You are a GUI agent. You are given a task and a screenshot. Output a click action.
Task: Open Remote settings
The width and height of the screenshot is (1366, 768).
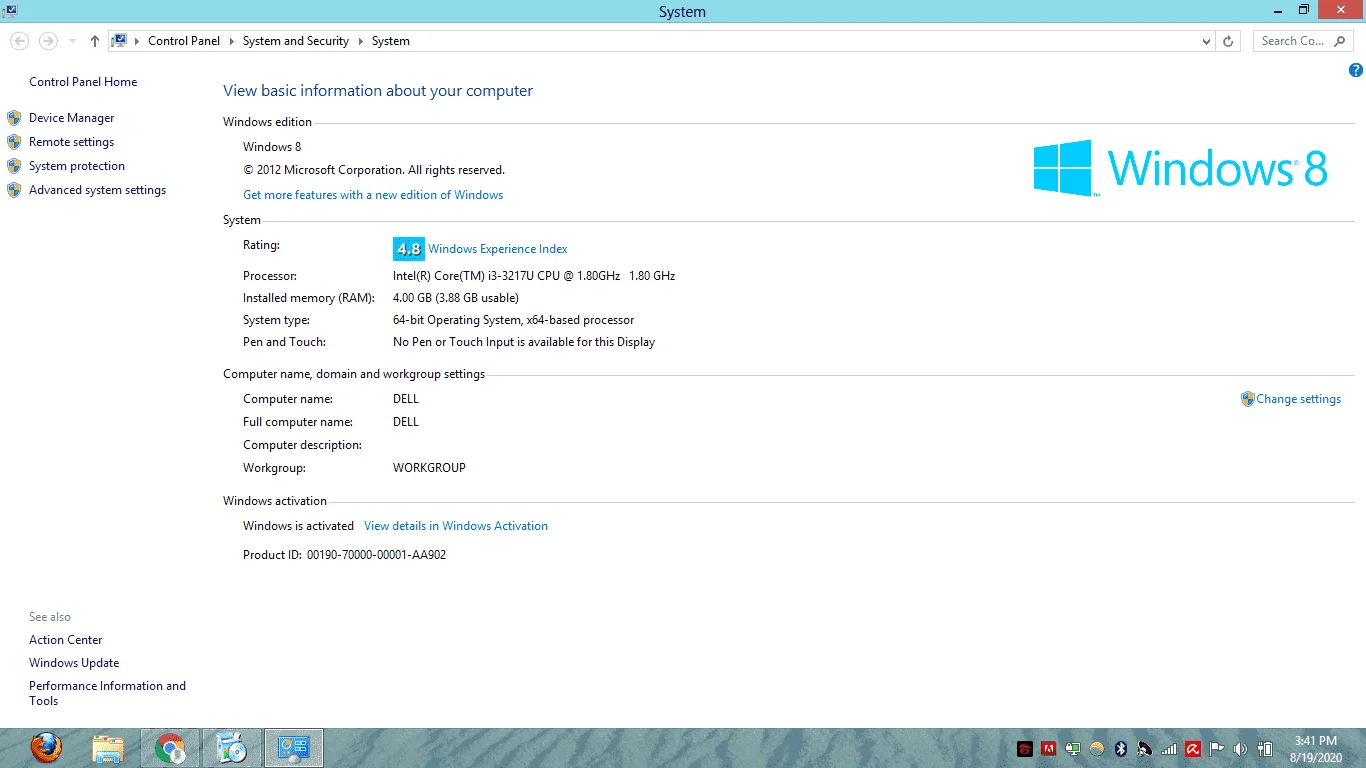pos(72,142)
